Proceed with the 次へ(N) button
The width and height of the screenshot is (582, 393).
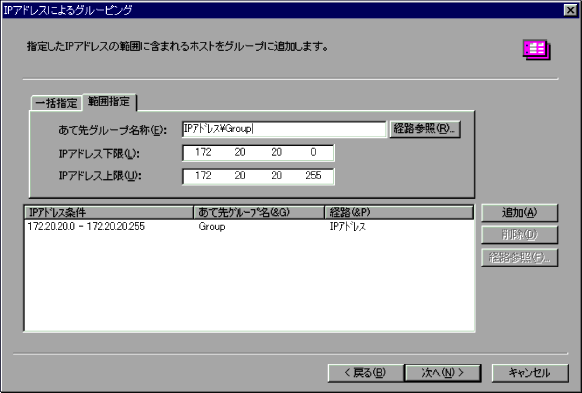(442, 373)
